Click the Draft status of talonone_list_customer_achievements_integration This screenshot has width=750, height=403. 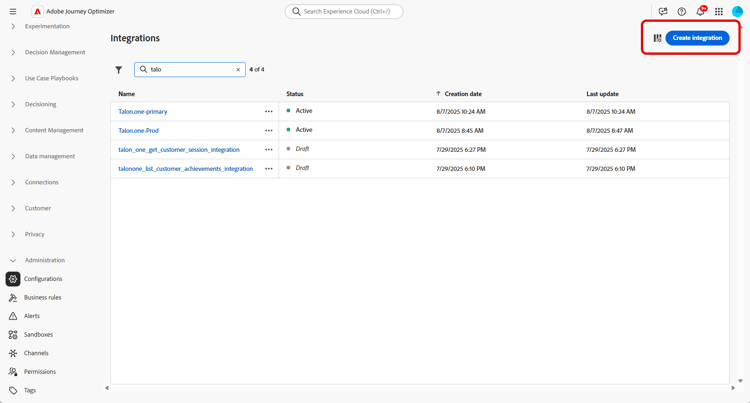coord(302,168)
